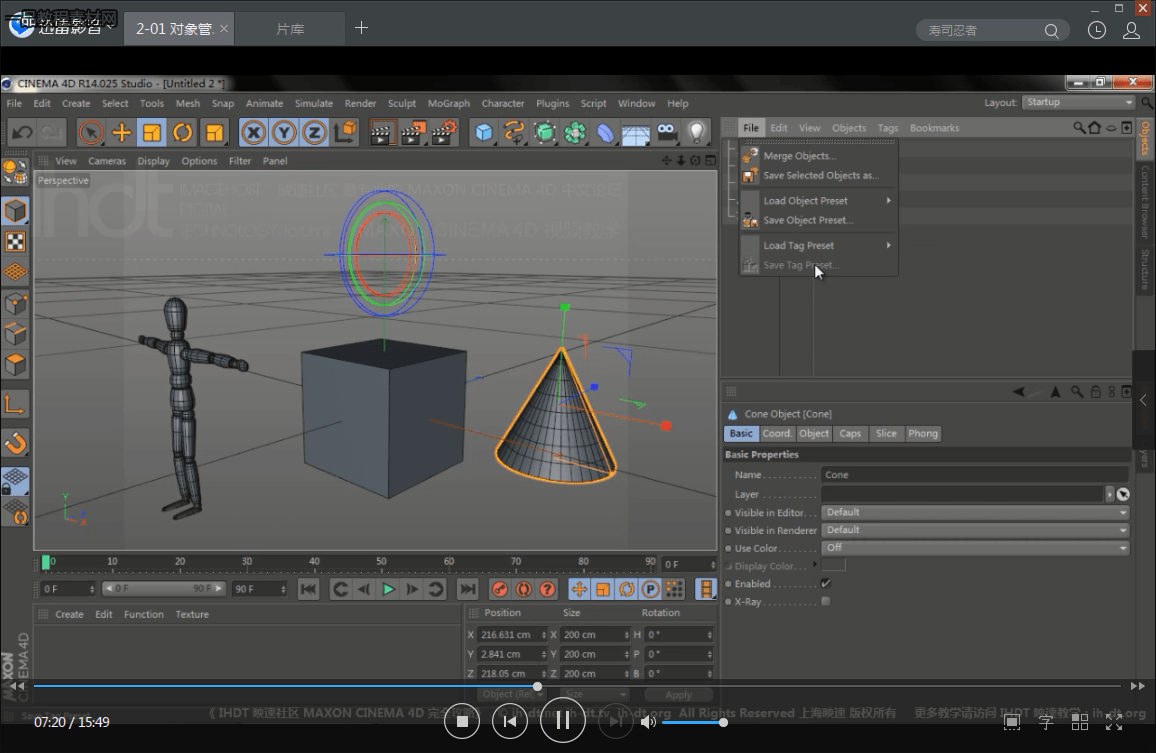Click the Display Color swatch
This screenshot has height=753, width=1156.
[x=833, y=566]
